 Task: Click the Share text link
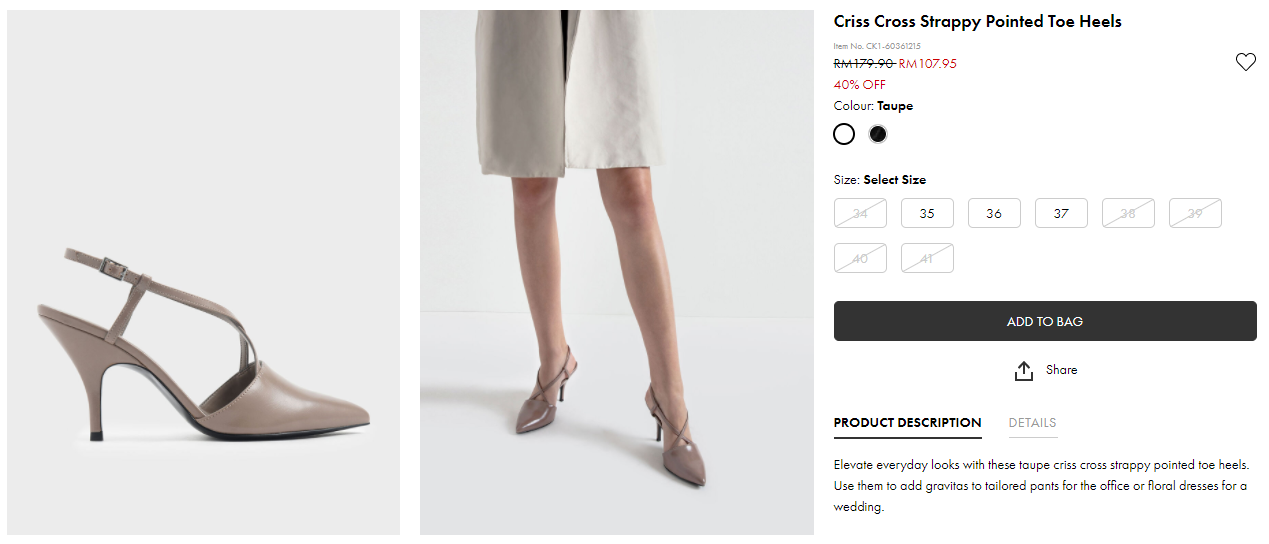pyautogui.click(x=1061, y=370)
